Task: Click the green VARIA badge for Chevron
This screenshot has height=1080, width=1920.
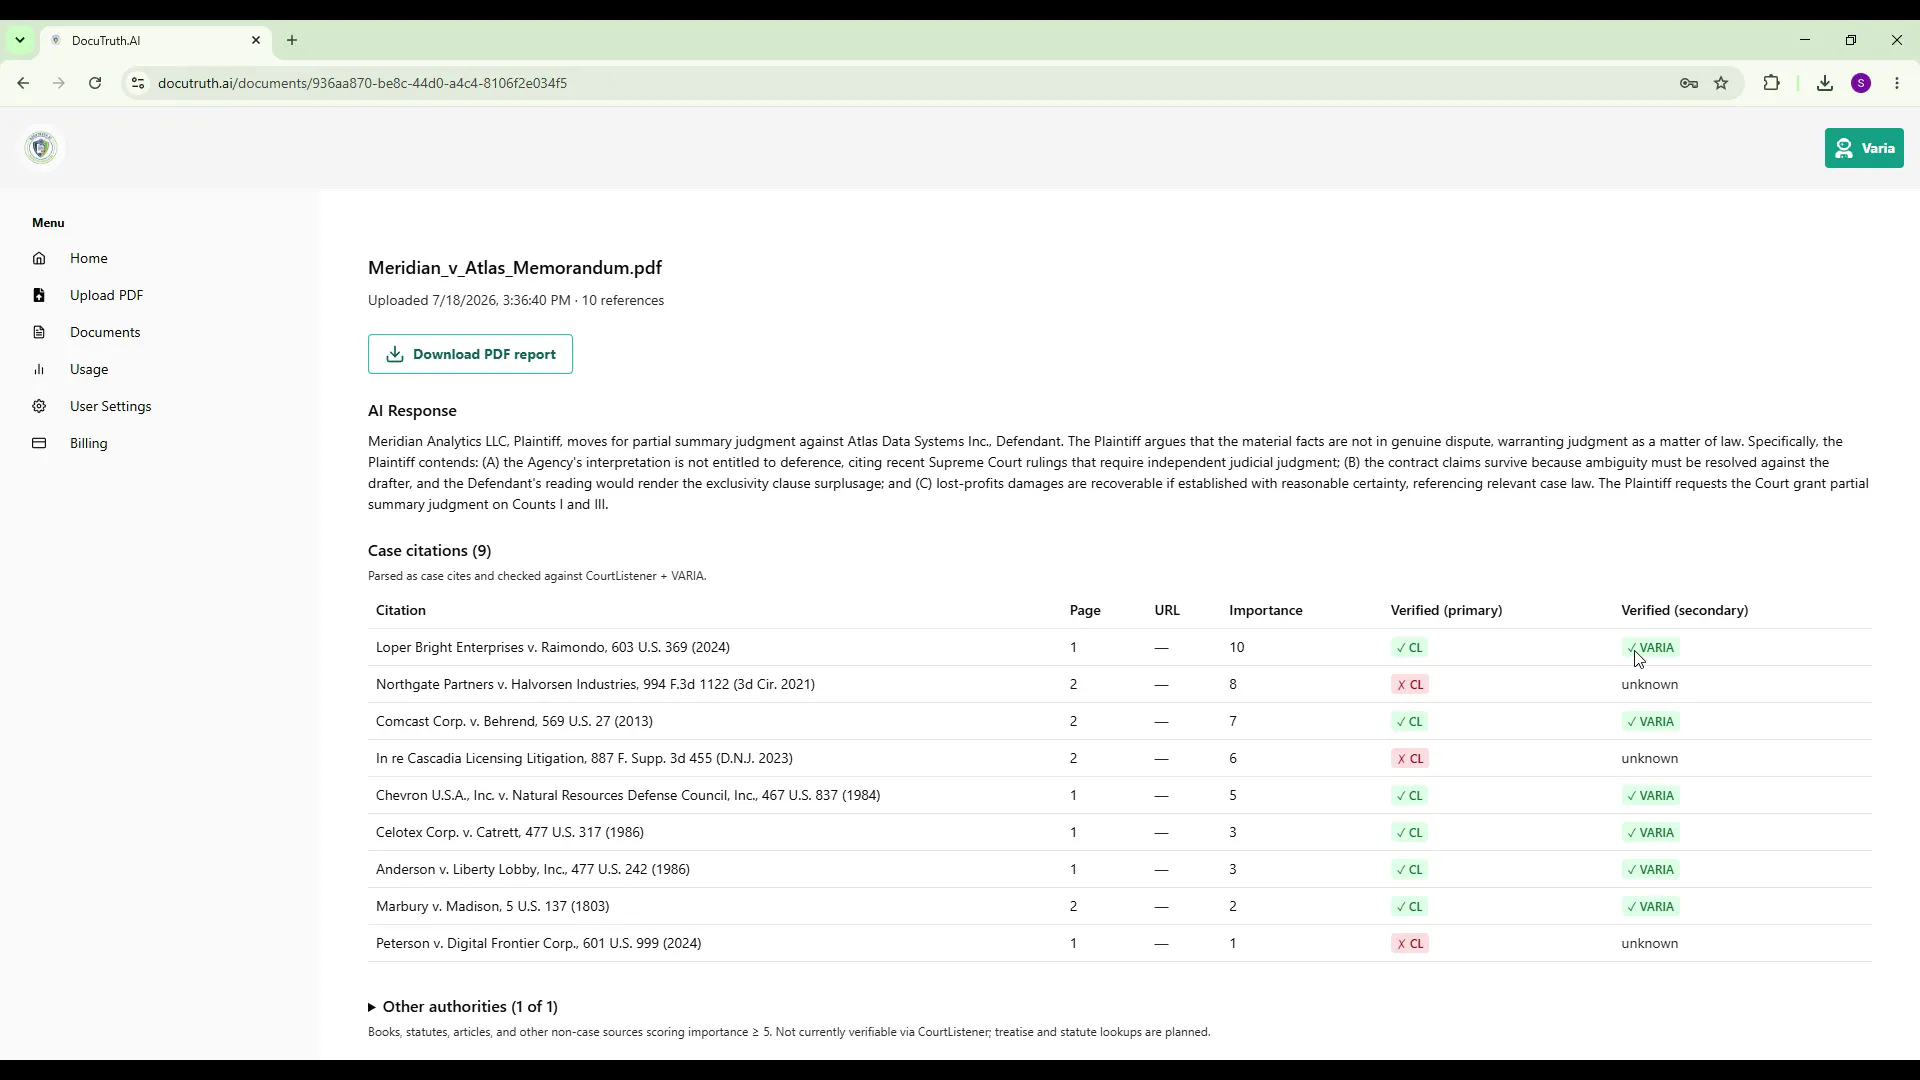Action: point(1650,796)
